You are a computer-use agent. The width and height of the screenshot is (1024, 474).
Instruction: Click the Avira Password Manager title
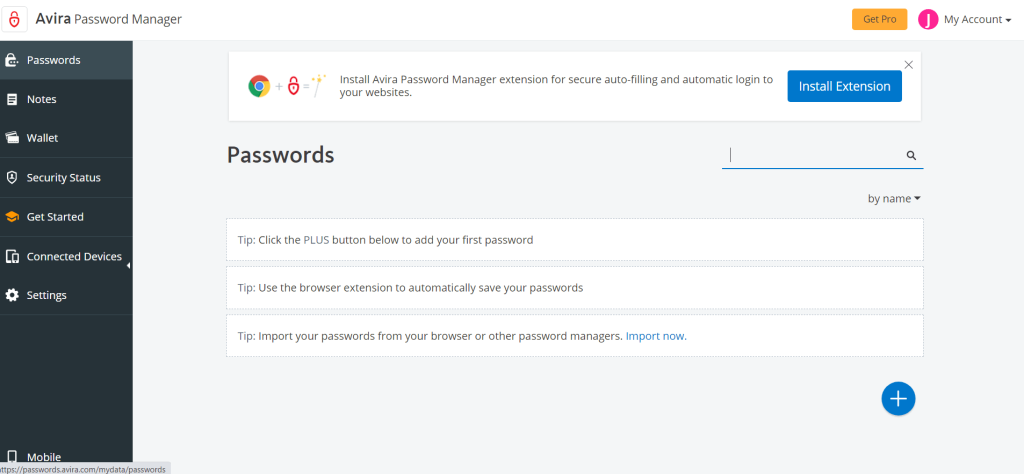[108, 20]
